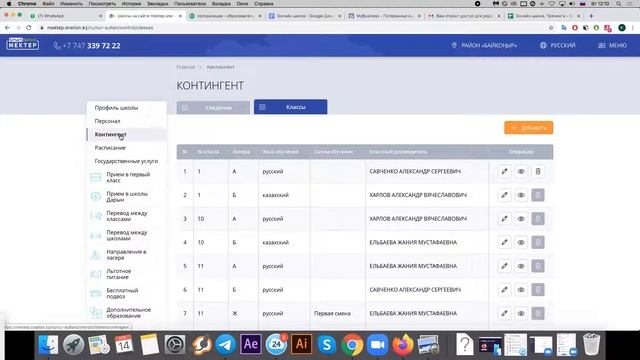Viewport: 640px width, 360px height.
Task: Bookmark page with star icon
Action: pos(551,28)
